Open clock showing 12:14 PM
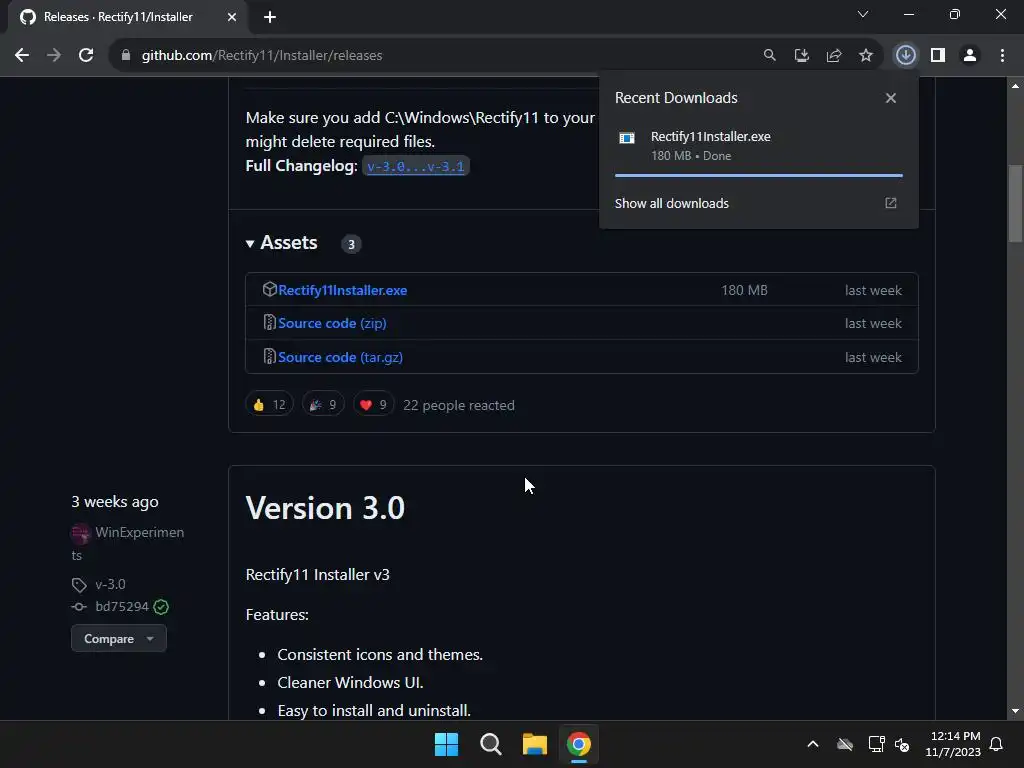Image resolution: width=1024 pixels, height=768 pixels. click(x=953, y=744)
